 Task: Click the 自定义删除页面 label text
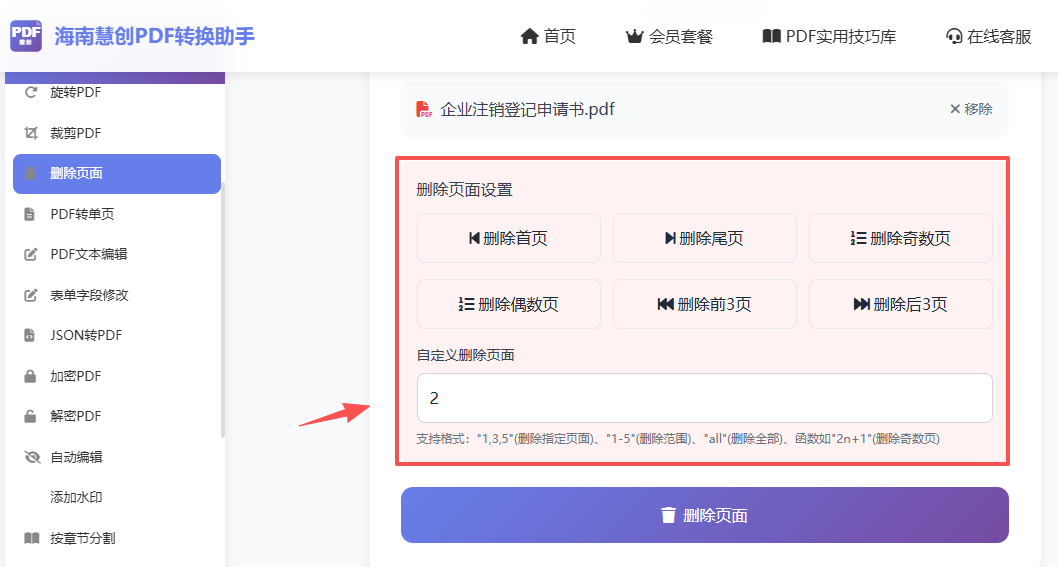(x=466, y=355)
